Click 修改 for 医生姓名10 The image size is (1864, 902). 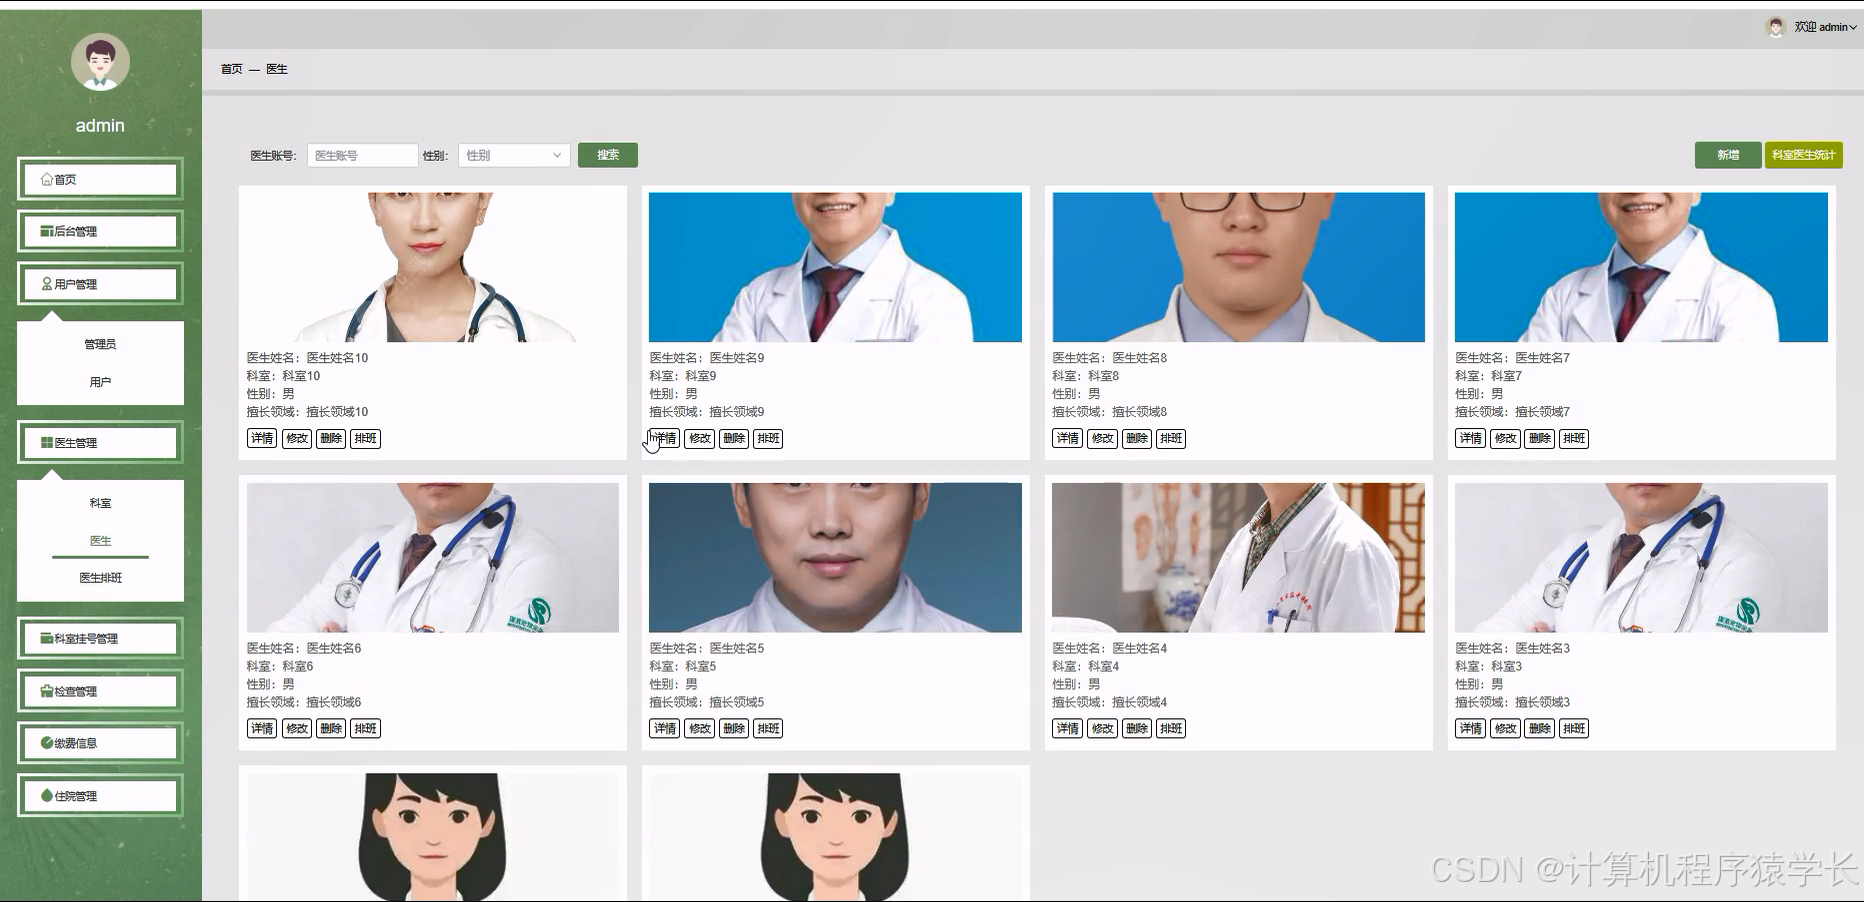click(297, 438)
